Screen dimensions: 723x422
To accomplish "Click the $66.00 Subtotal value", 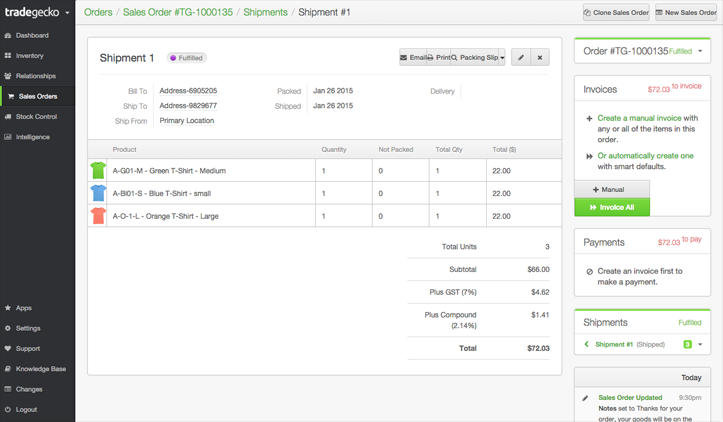I will click(x=538, y=269).
